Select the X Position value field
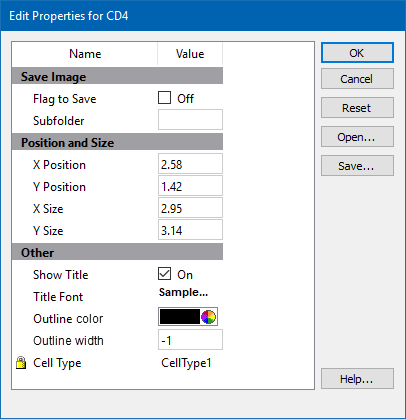This screenshot has width=406, height=419. coord(190,164)
